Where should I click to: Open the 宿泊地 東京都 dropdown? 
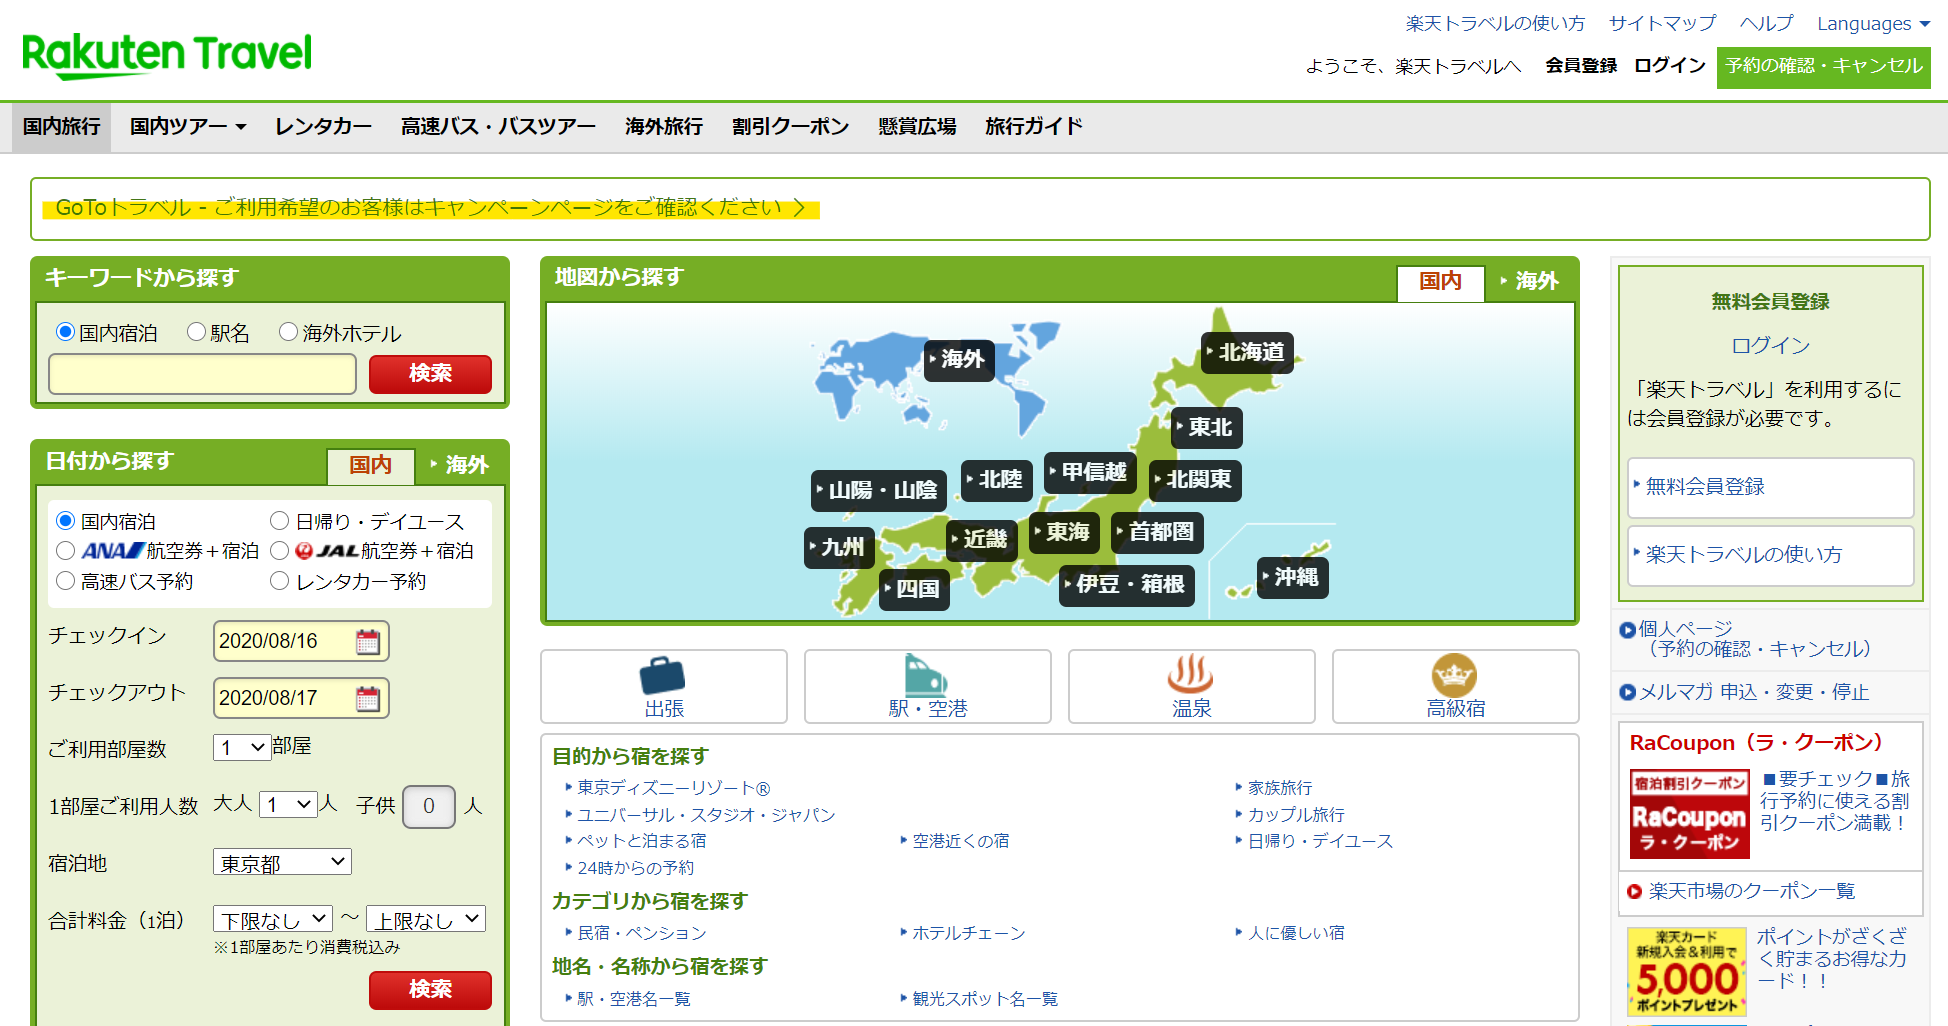click(x=282, y=862)
